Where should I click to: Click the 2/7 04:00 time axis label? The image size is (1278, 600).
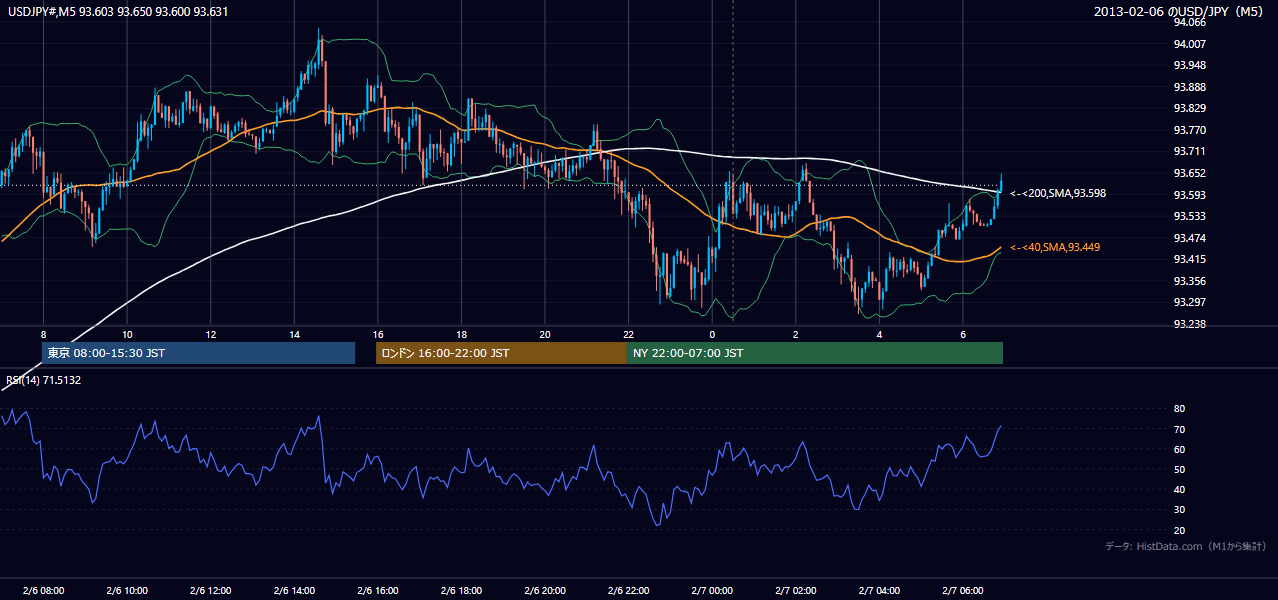tap(879, 590)
